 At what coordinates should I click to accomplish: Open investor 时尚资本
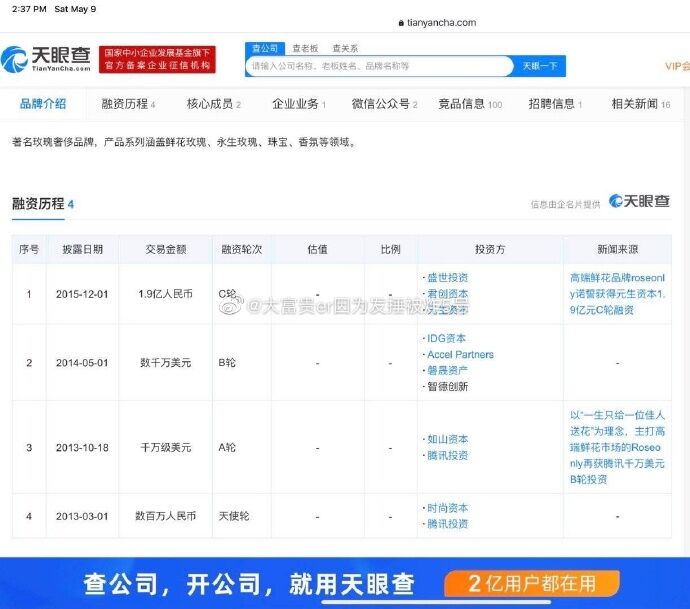pos(448,508)
